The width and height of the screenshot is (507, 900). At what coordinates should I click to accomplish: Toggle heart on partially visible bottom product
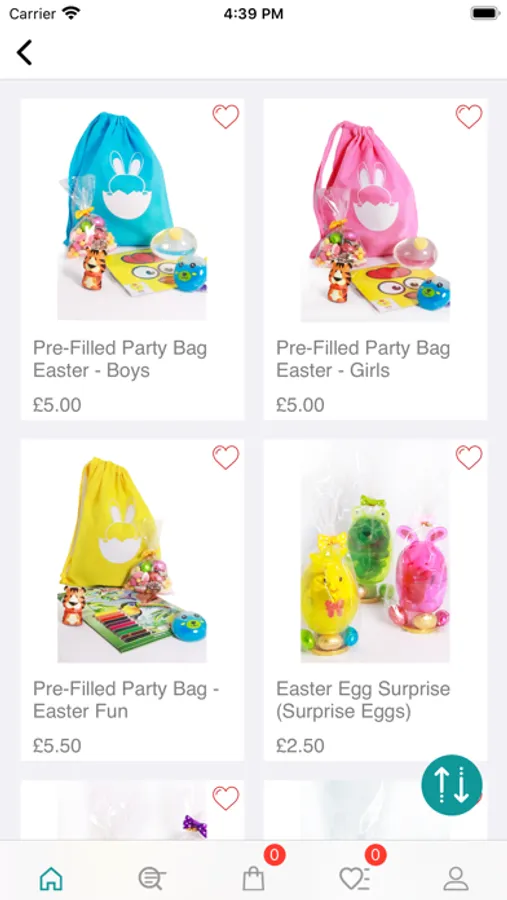(226, 798)
